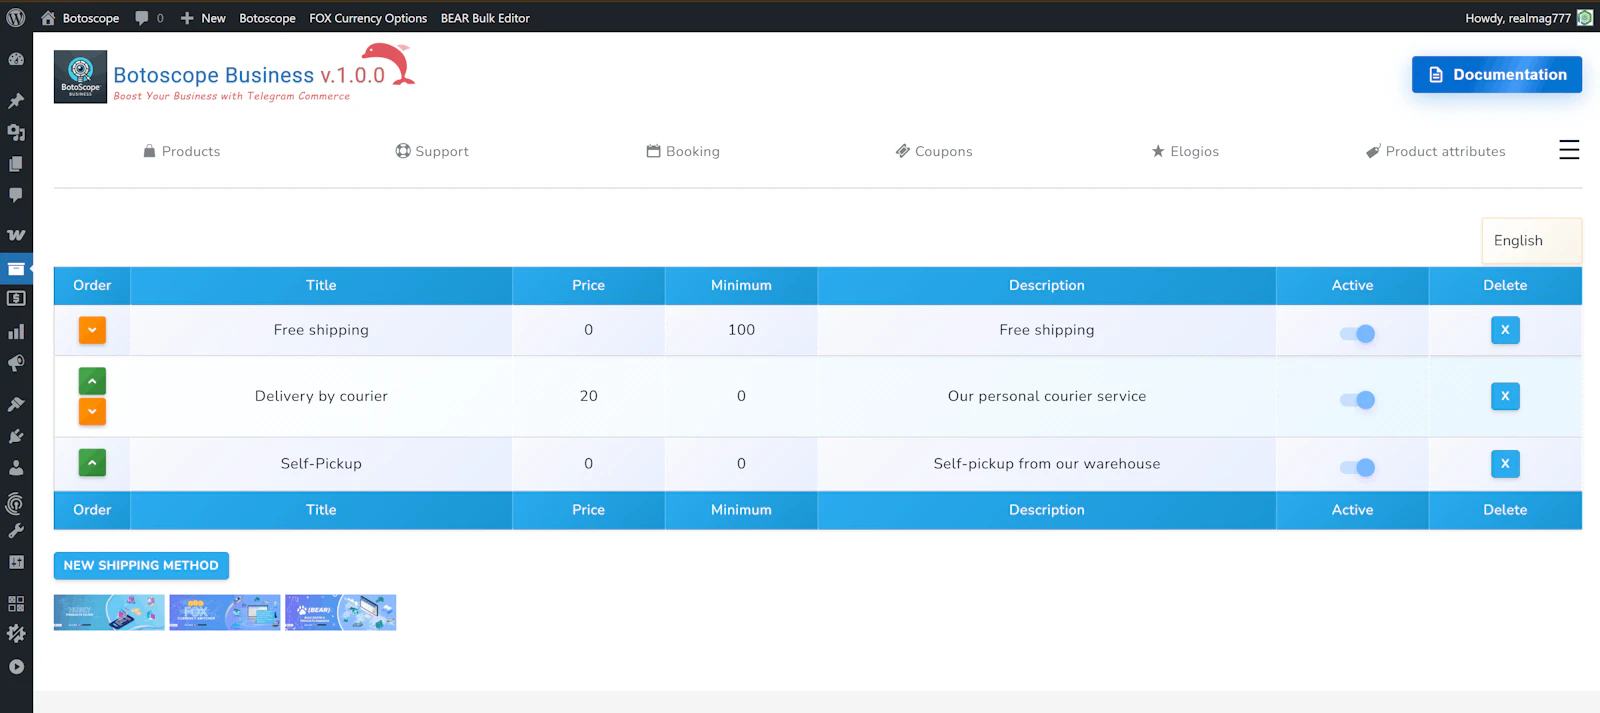1600x713 pixels.
Task: Open the Settings sliders sidebar icon
Action: [16, 562]
